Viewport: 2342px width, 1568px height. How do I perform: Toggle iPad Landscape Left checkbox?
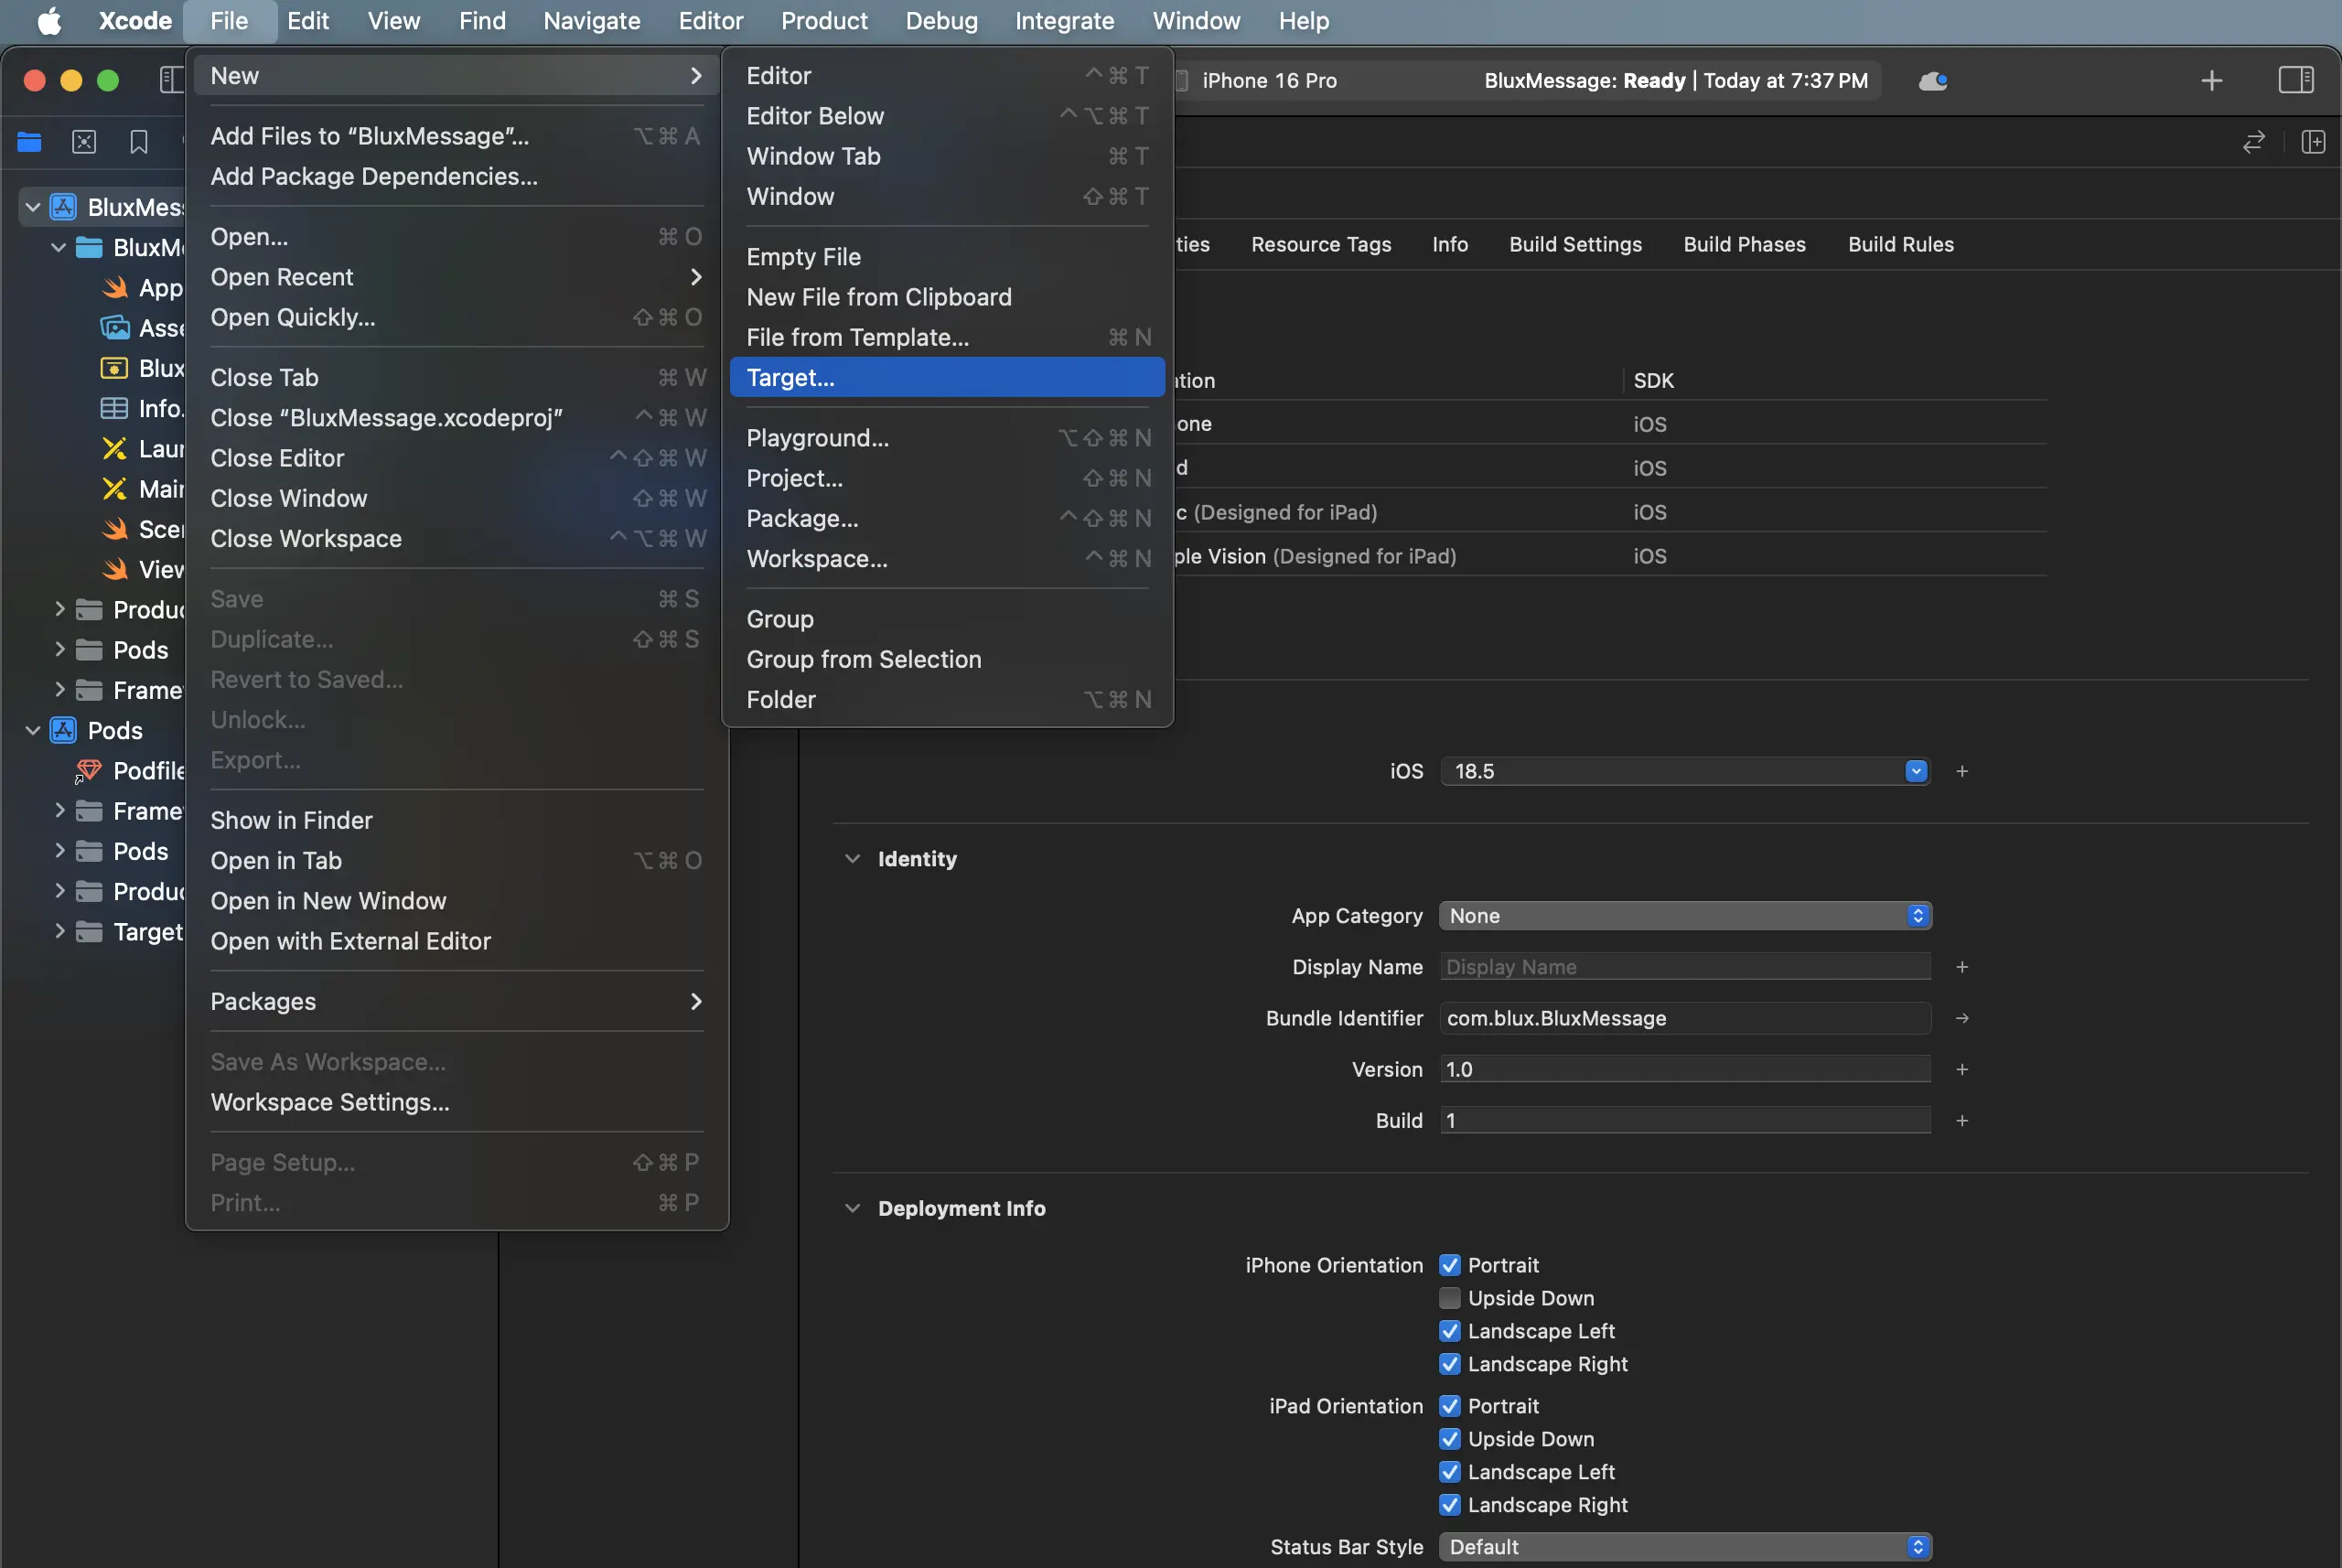pos(1450,1472)
